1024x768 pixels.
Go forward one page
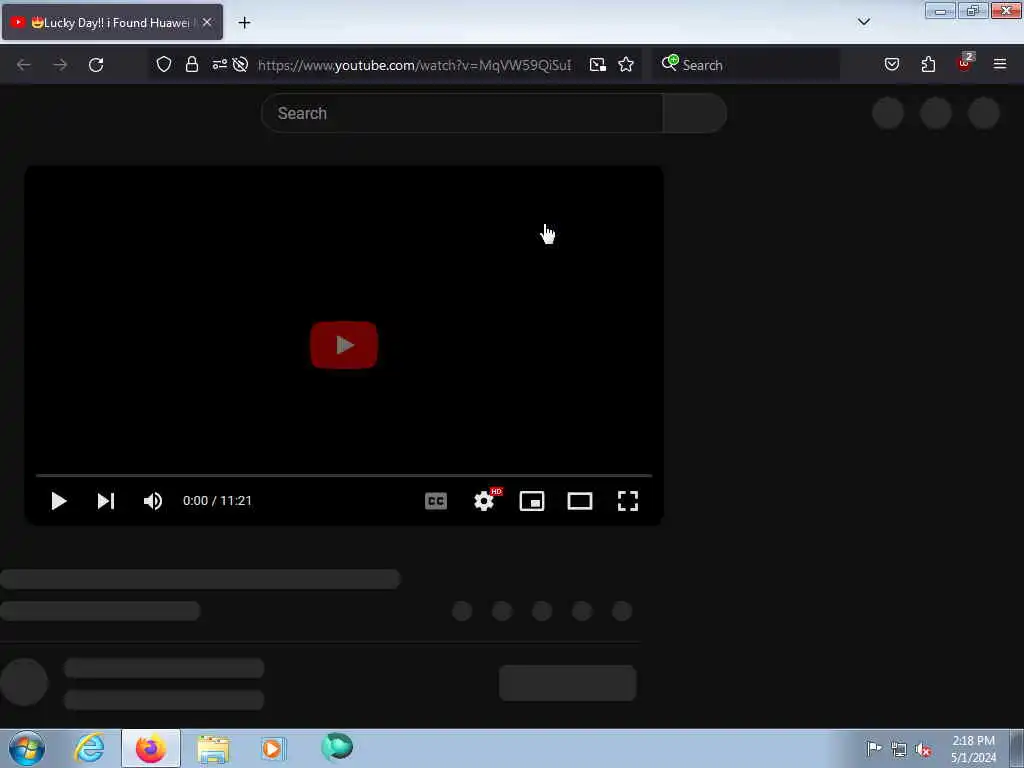point(60,65)
